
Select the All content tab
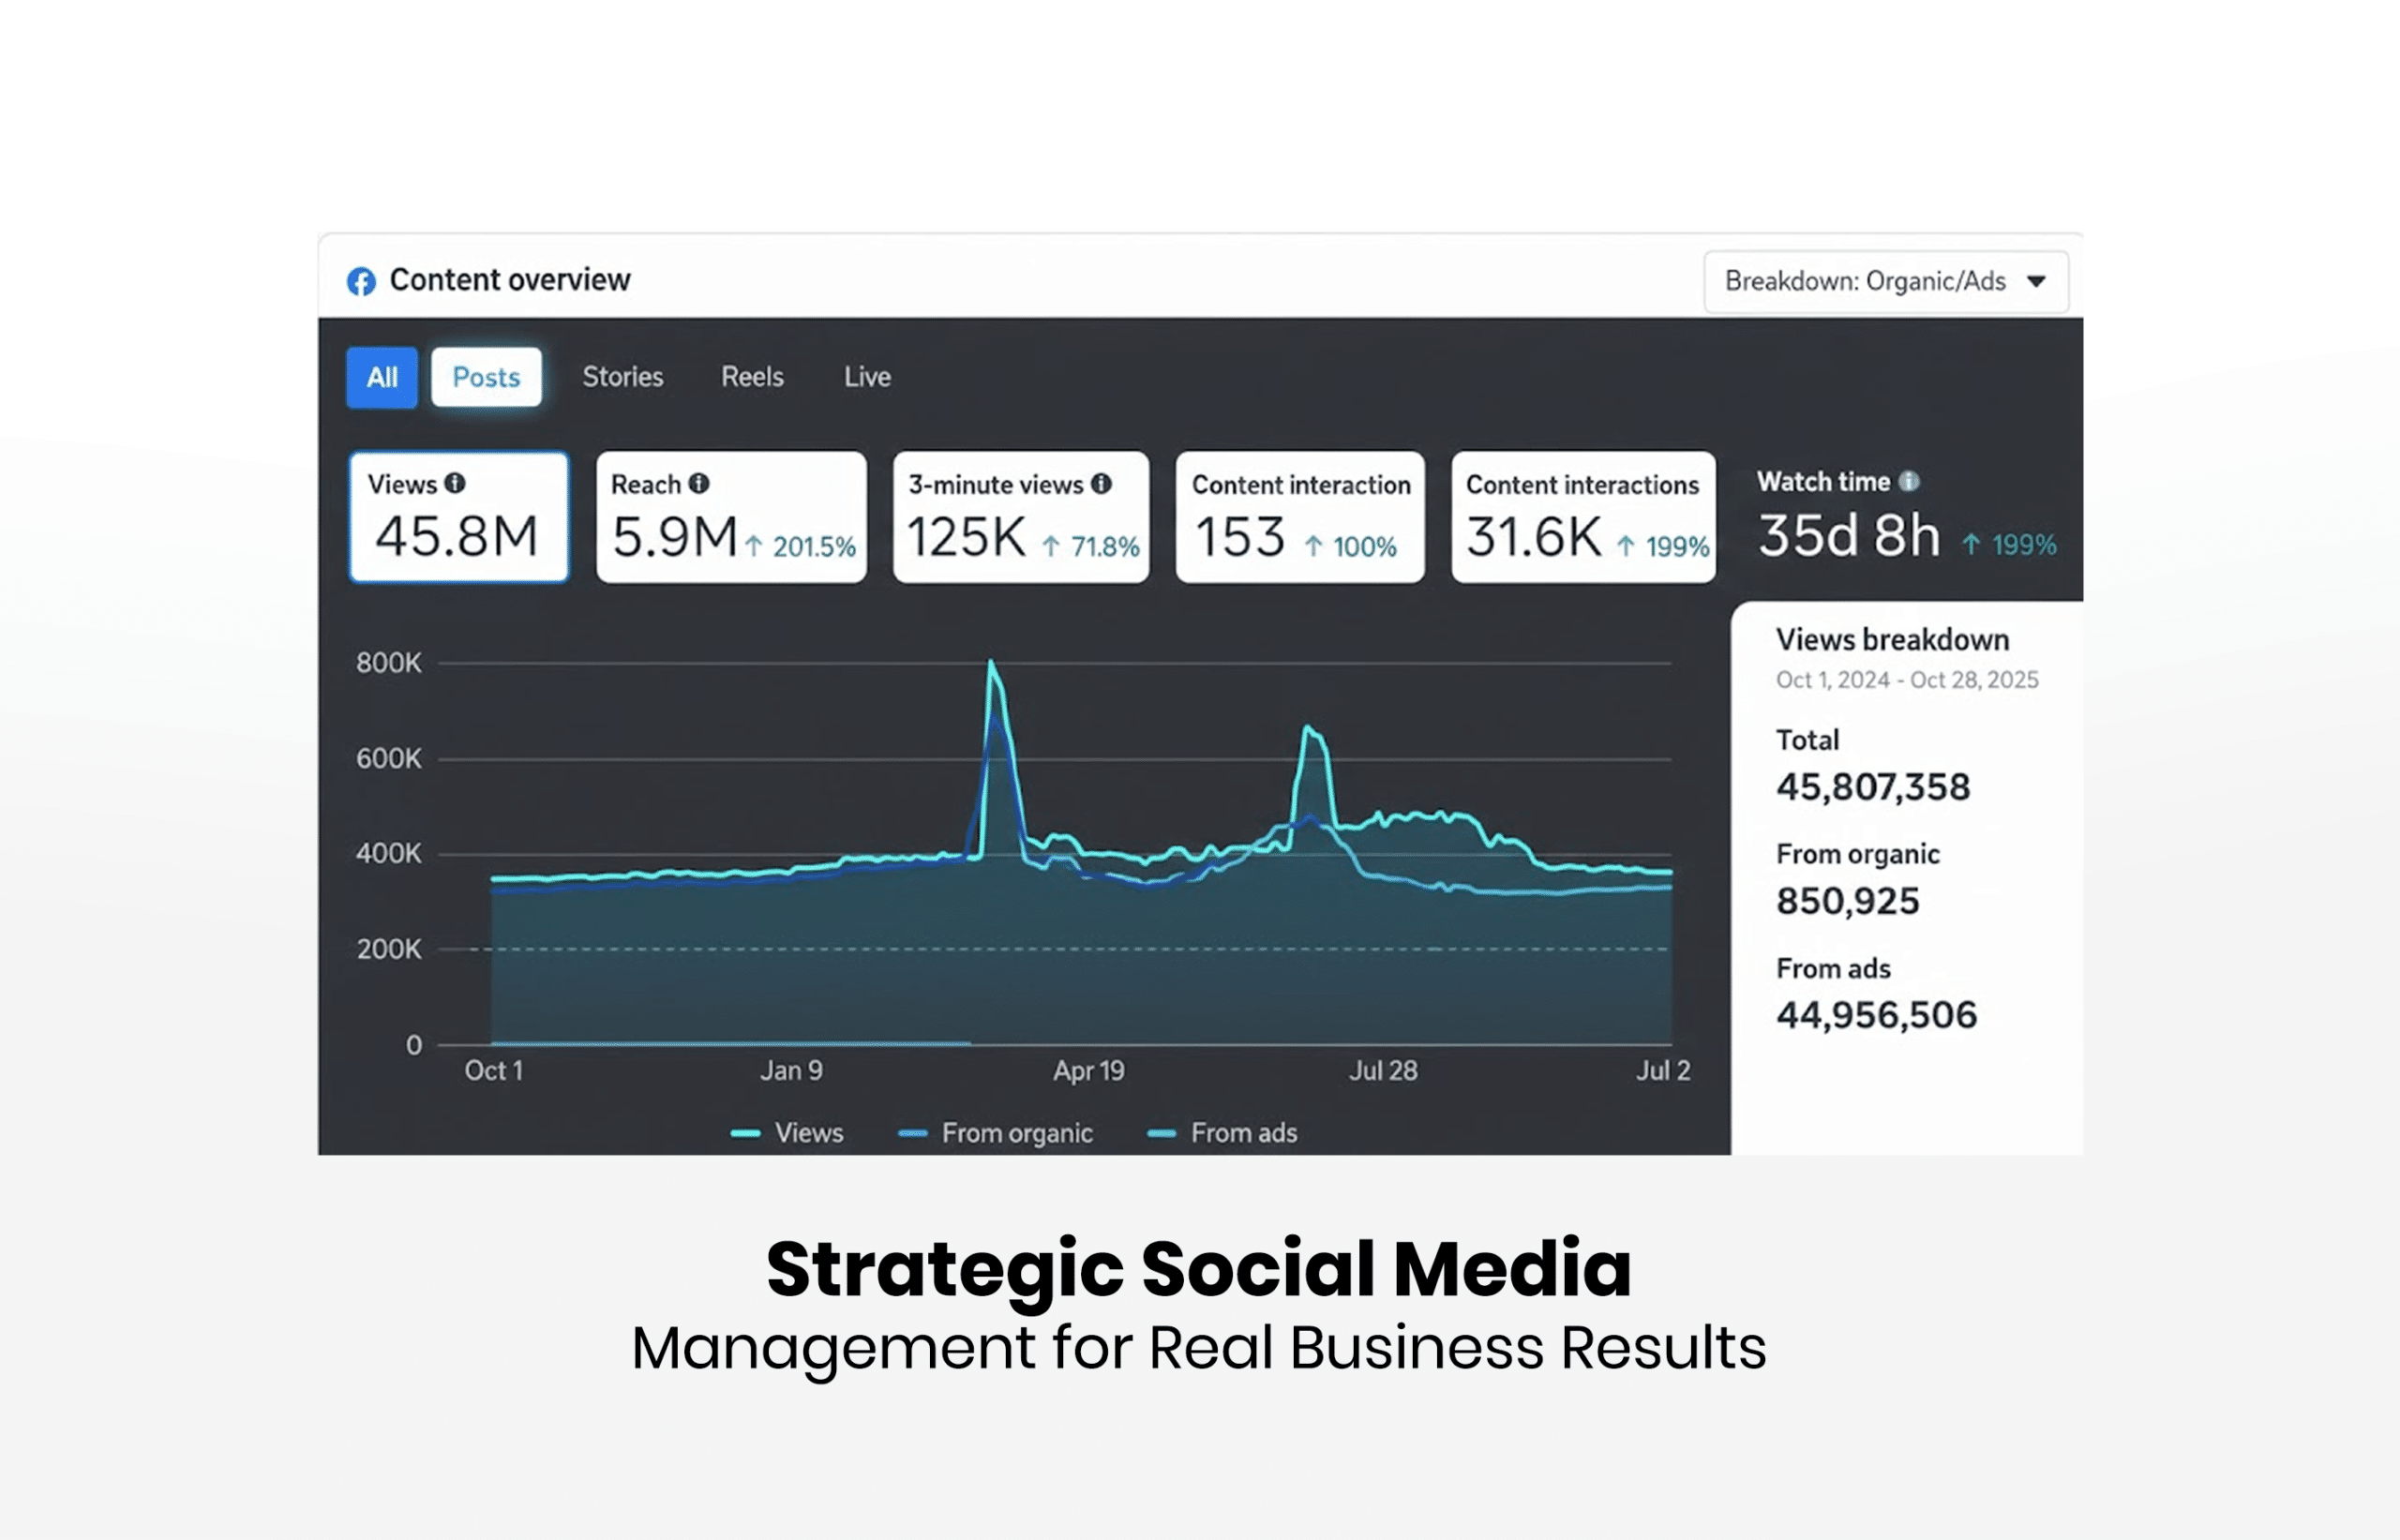382,377
